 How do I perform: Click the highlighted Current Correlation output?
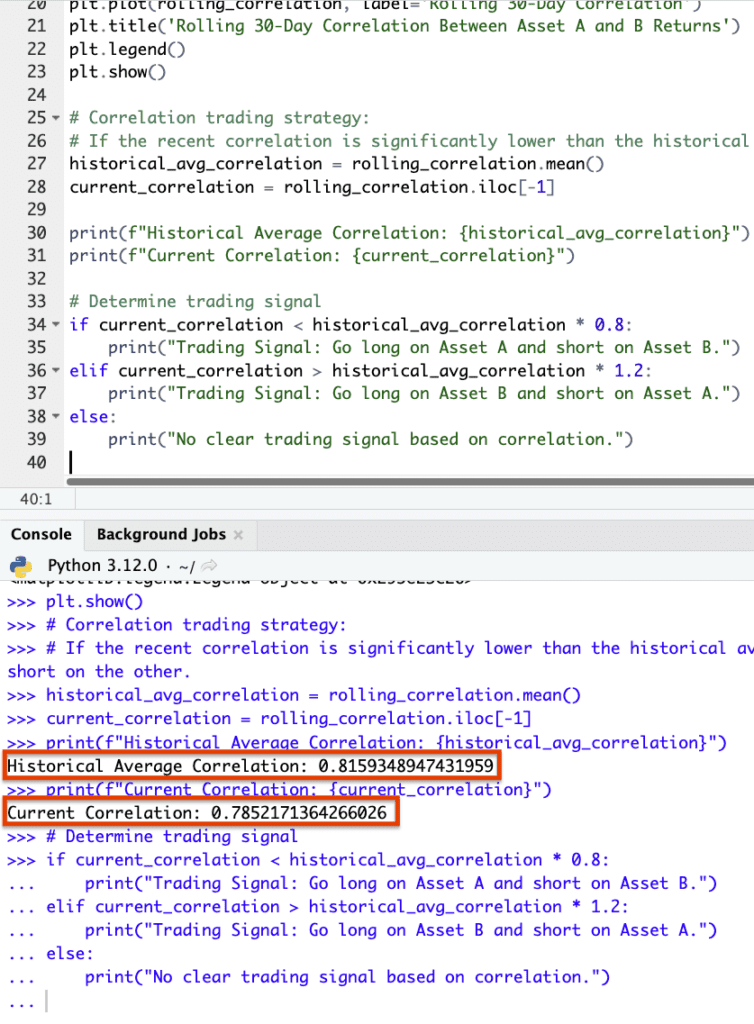click(x=198, y=812)
